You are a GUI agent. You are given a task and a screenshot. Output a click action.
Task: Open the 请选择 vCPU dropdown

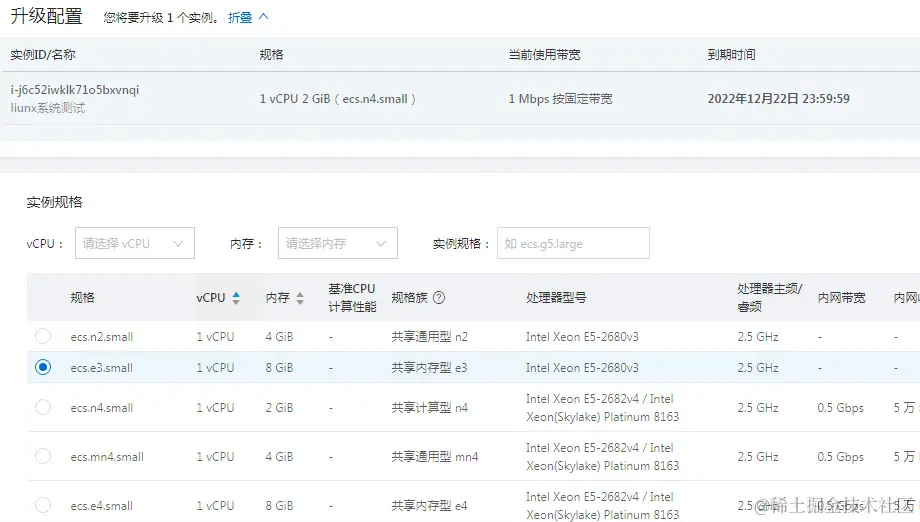coord(135,243)
